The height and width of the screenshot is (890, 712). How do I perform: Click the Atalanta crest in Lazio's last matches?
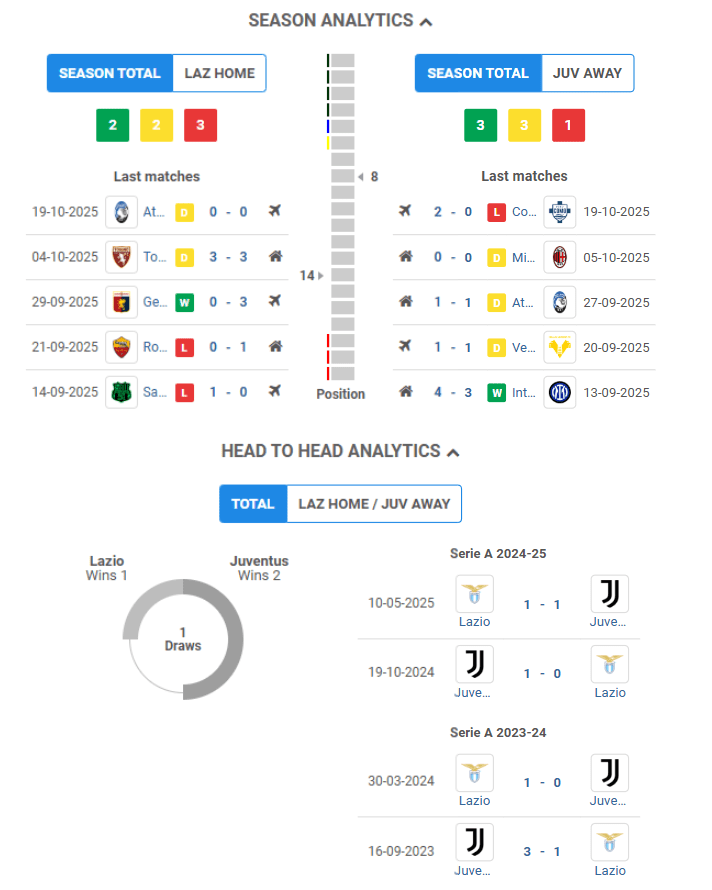coord(121,212)
